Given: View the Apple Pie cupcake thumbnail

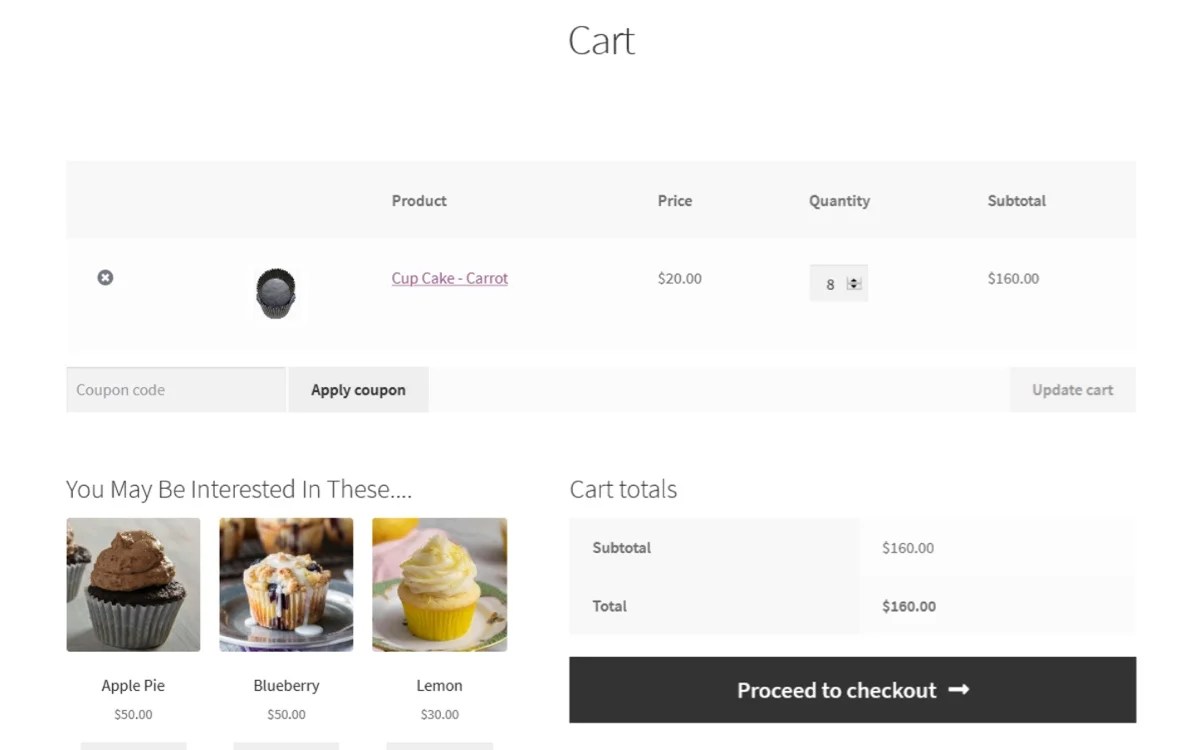Looking at the screenshot, I should (x=132, y=584).
